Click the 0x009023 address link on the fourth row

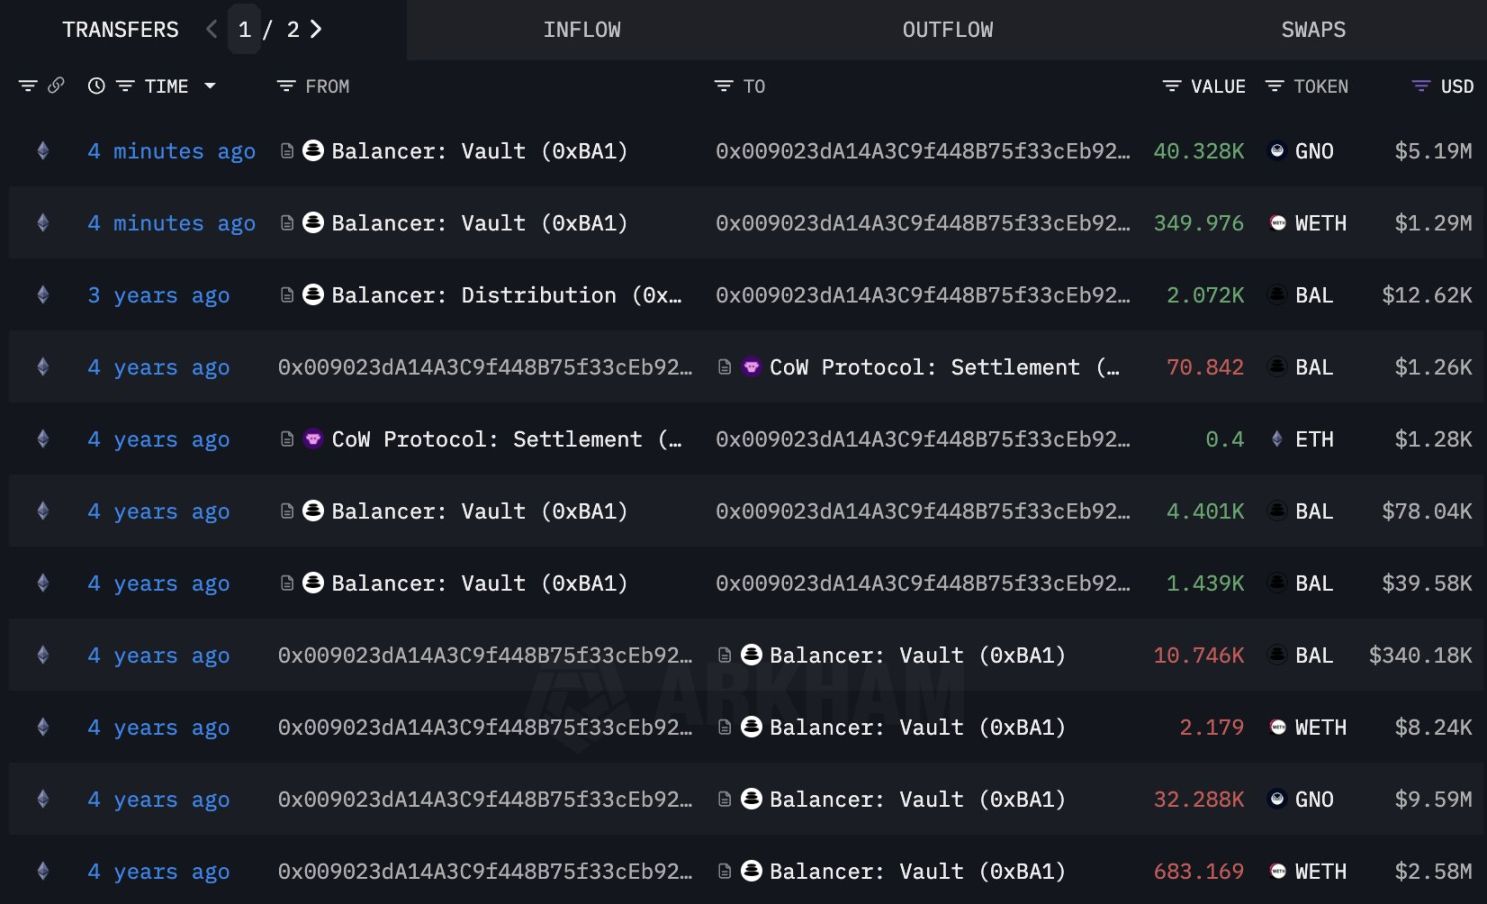[486, 367]
